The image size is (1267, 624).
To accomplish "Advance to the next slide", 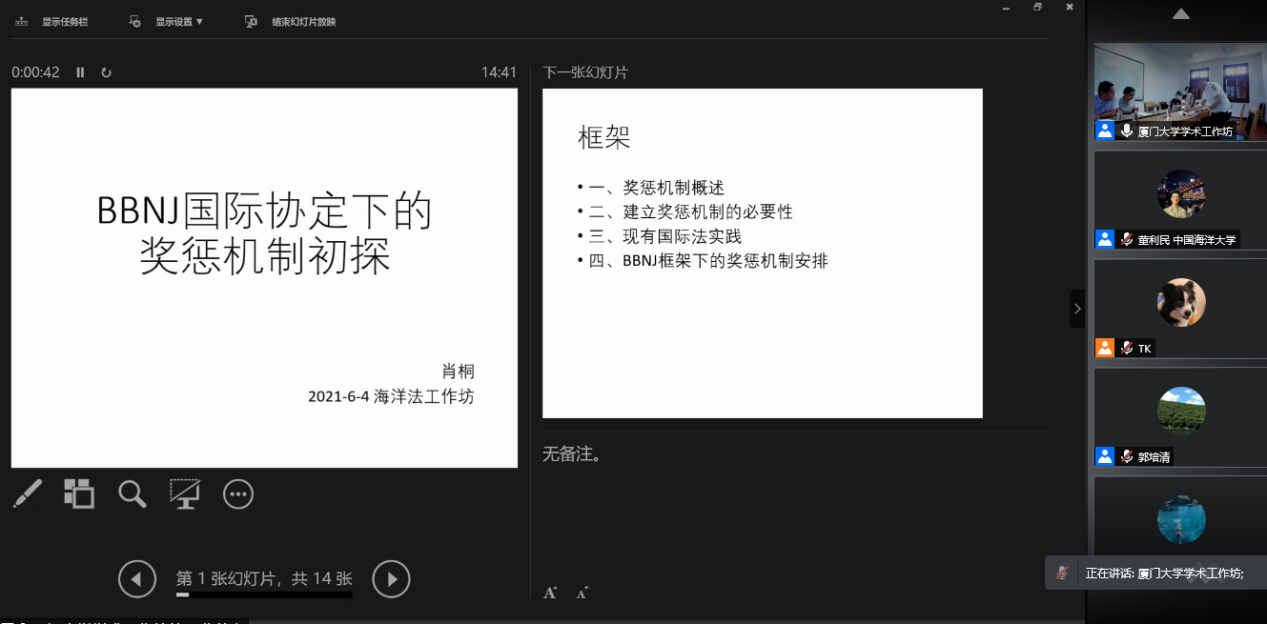I will 391,578.
